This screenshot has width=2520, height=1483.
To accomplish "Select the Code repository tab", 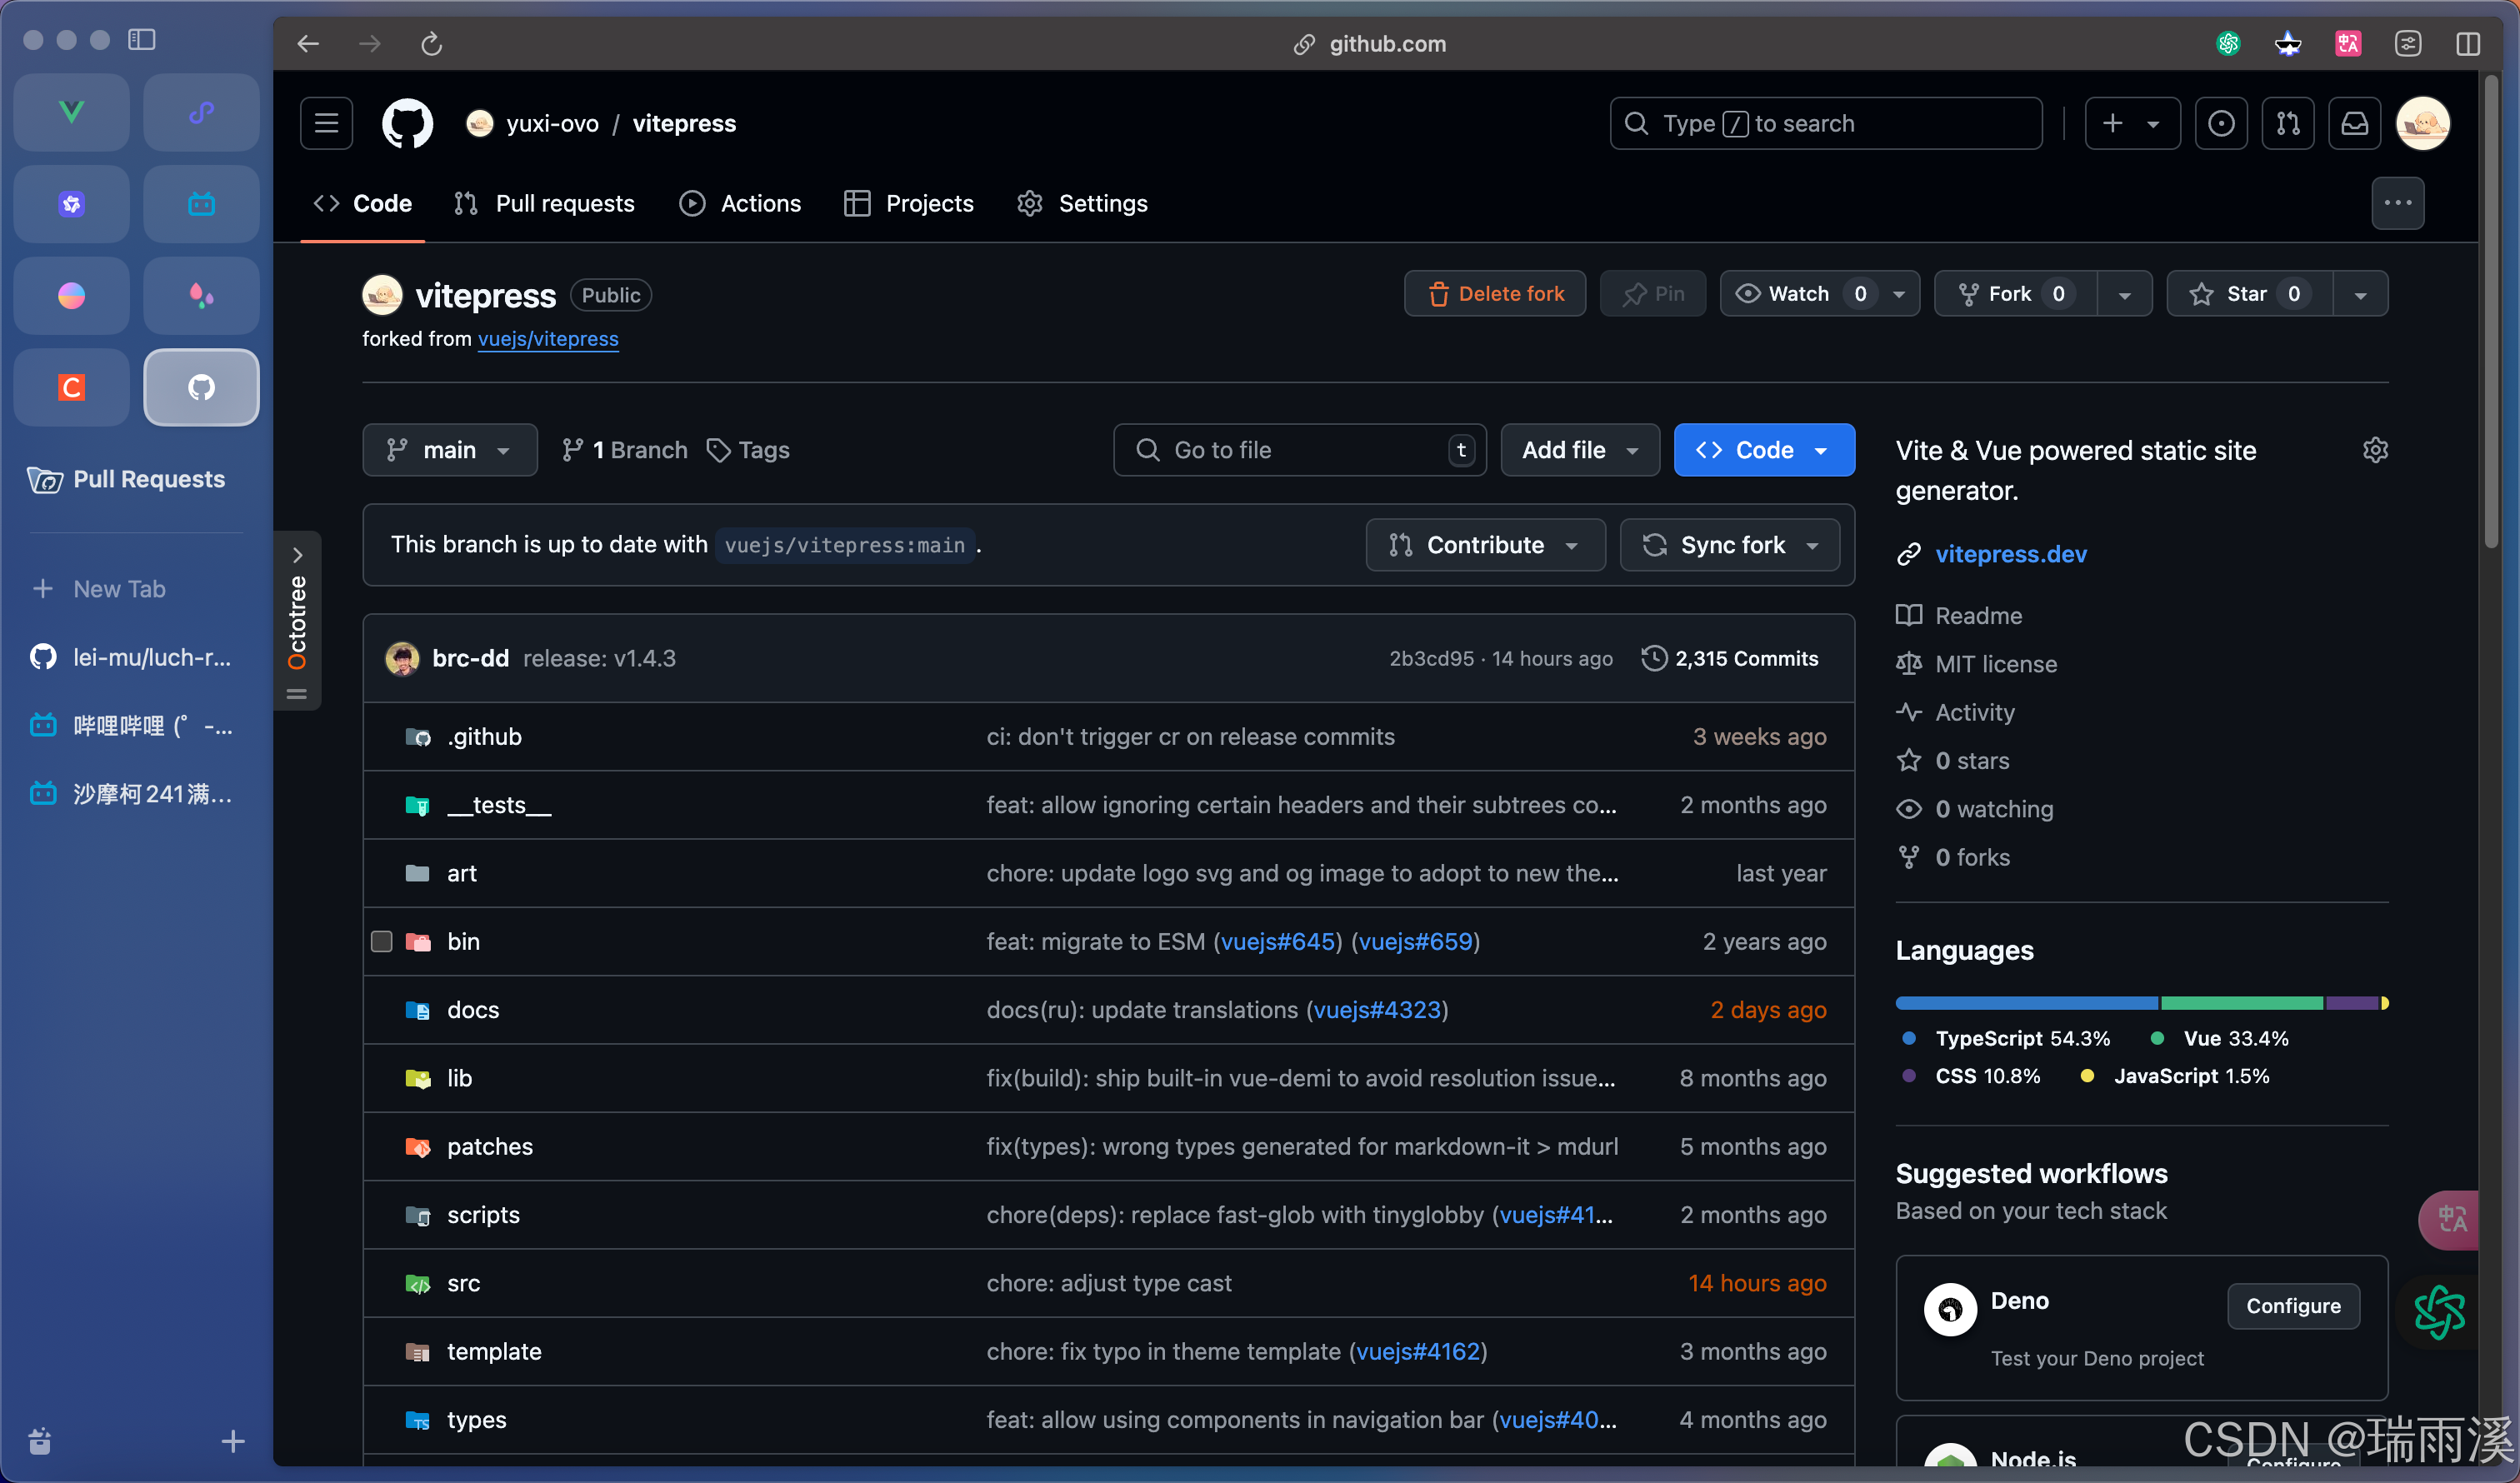I will click(x=363, y=203).
